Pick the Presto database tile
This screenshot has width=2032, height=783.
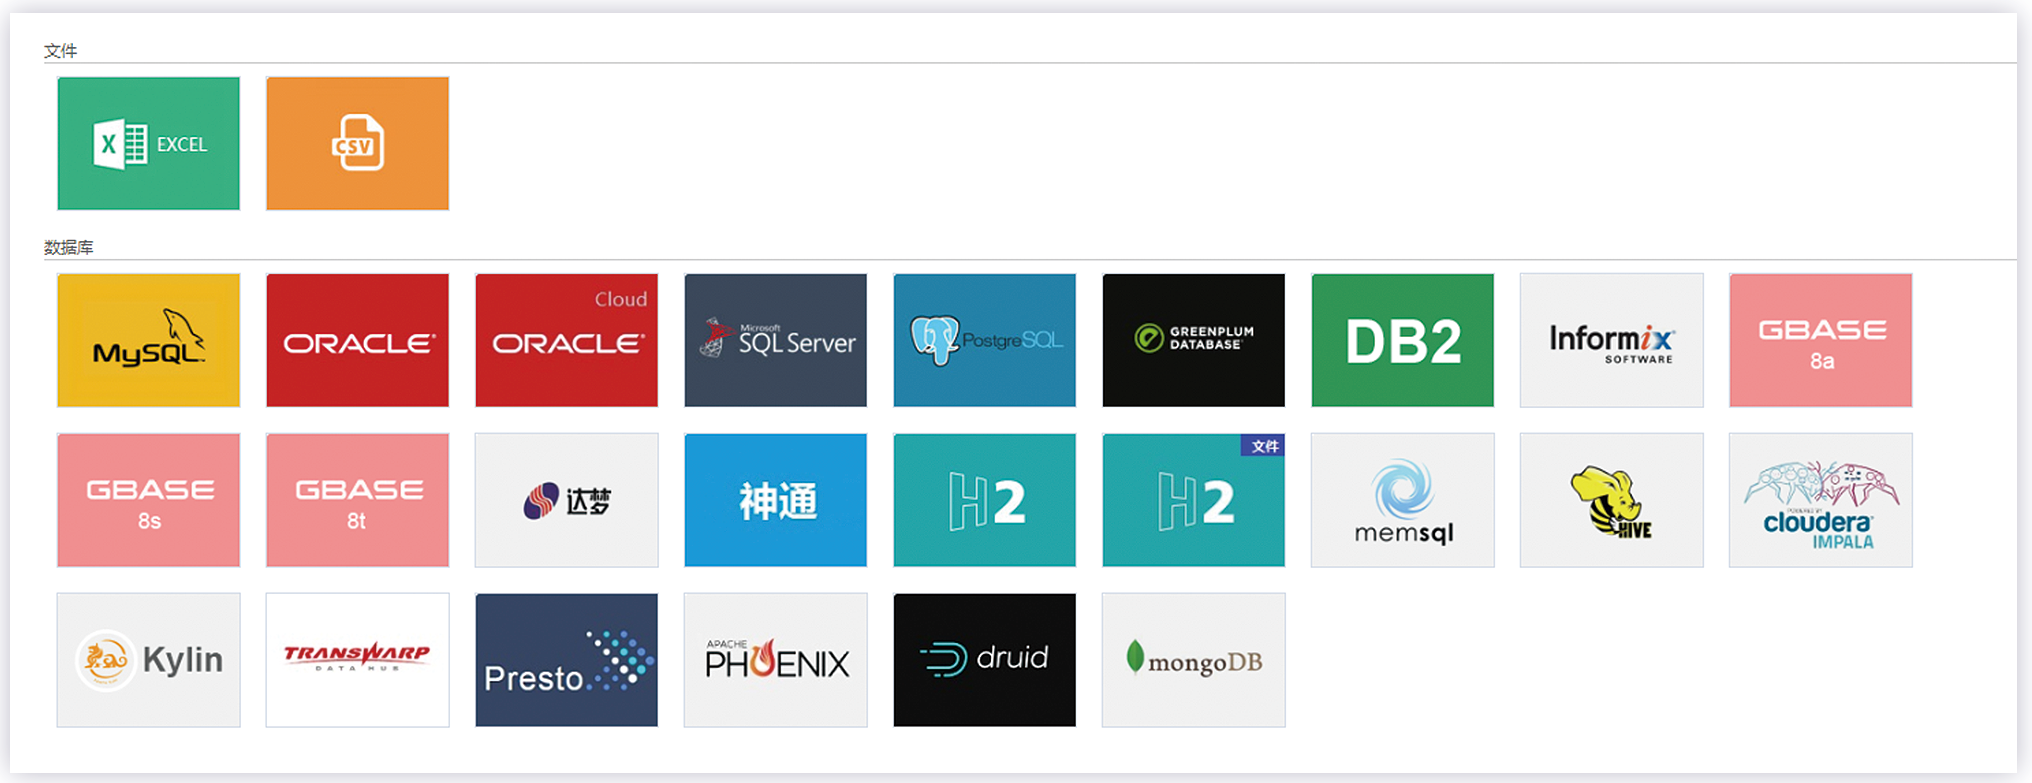pos(566,660)
